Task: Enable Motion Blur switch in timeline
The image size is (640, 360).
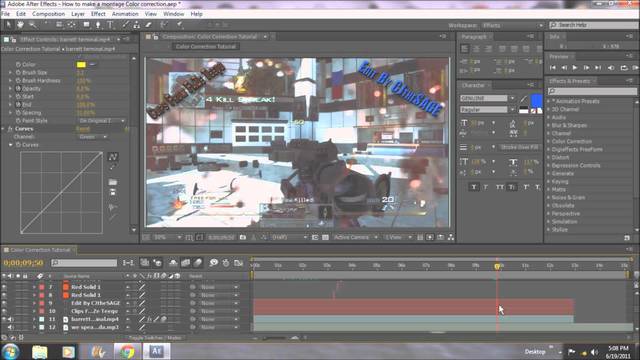Action: (198, 263)
